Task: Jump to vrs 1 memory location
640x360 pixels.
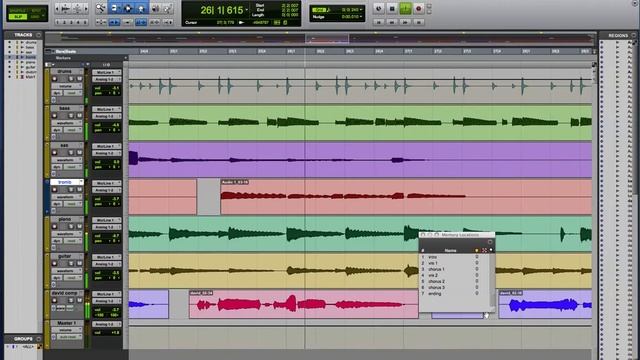Action: (433, 263)
